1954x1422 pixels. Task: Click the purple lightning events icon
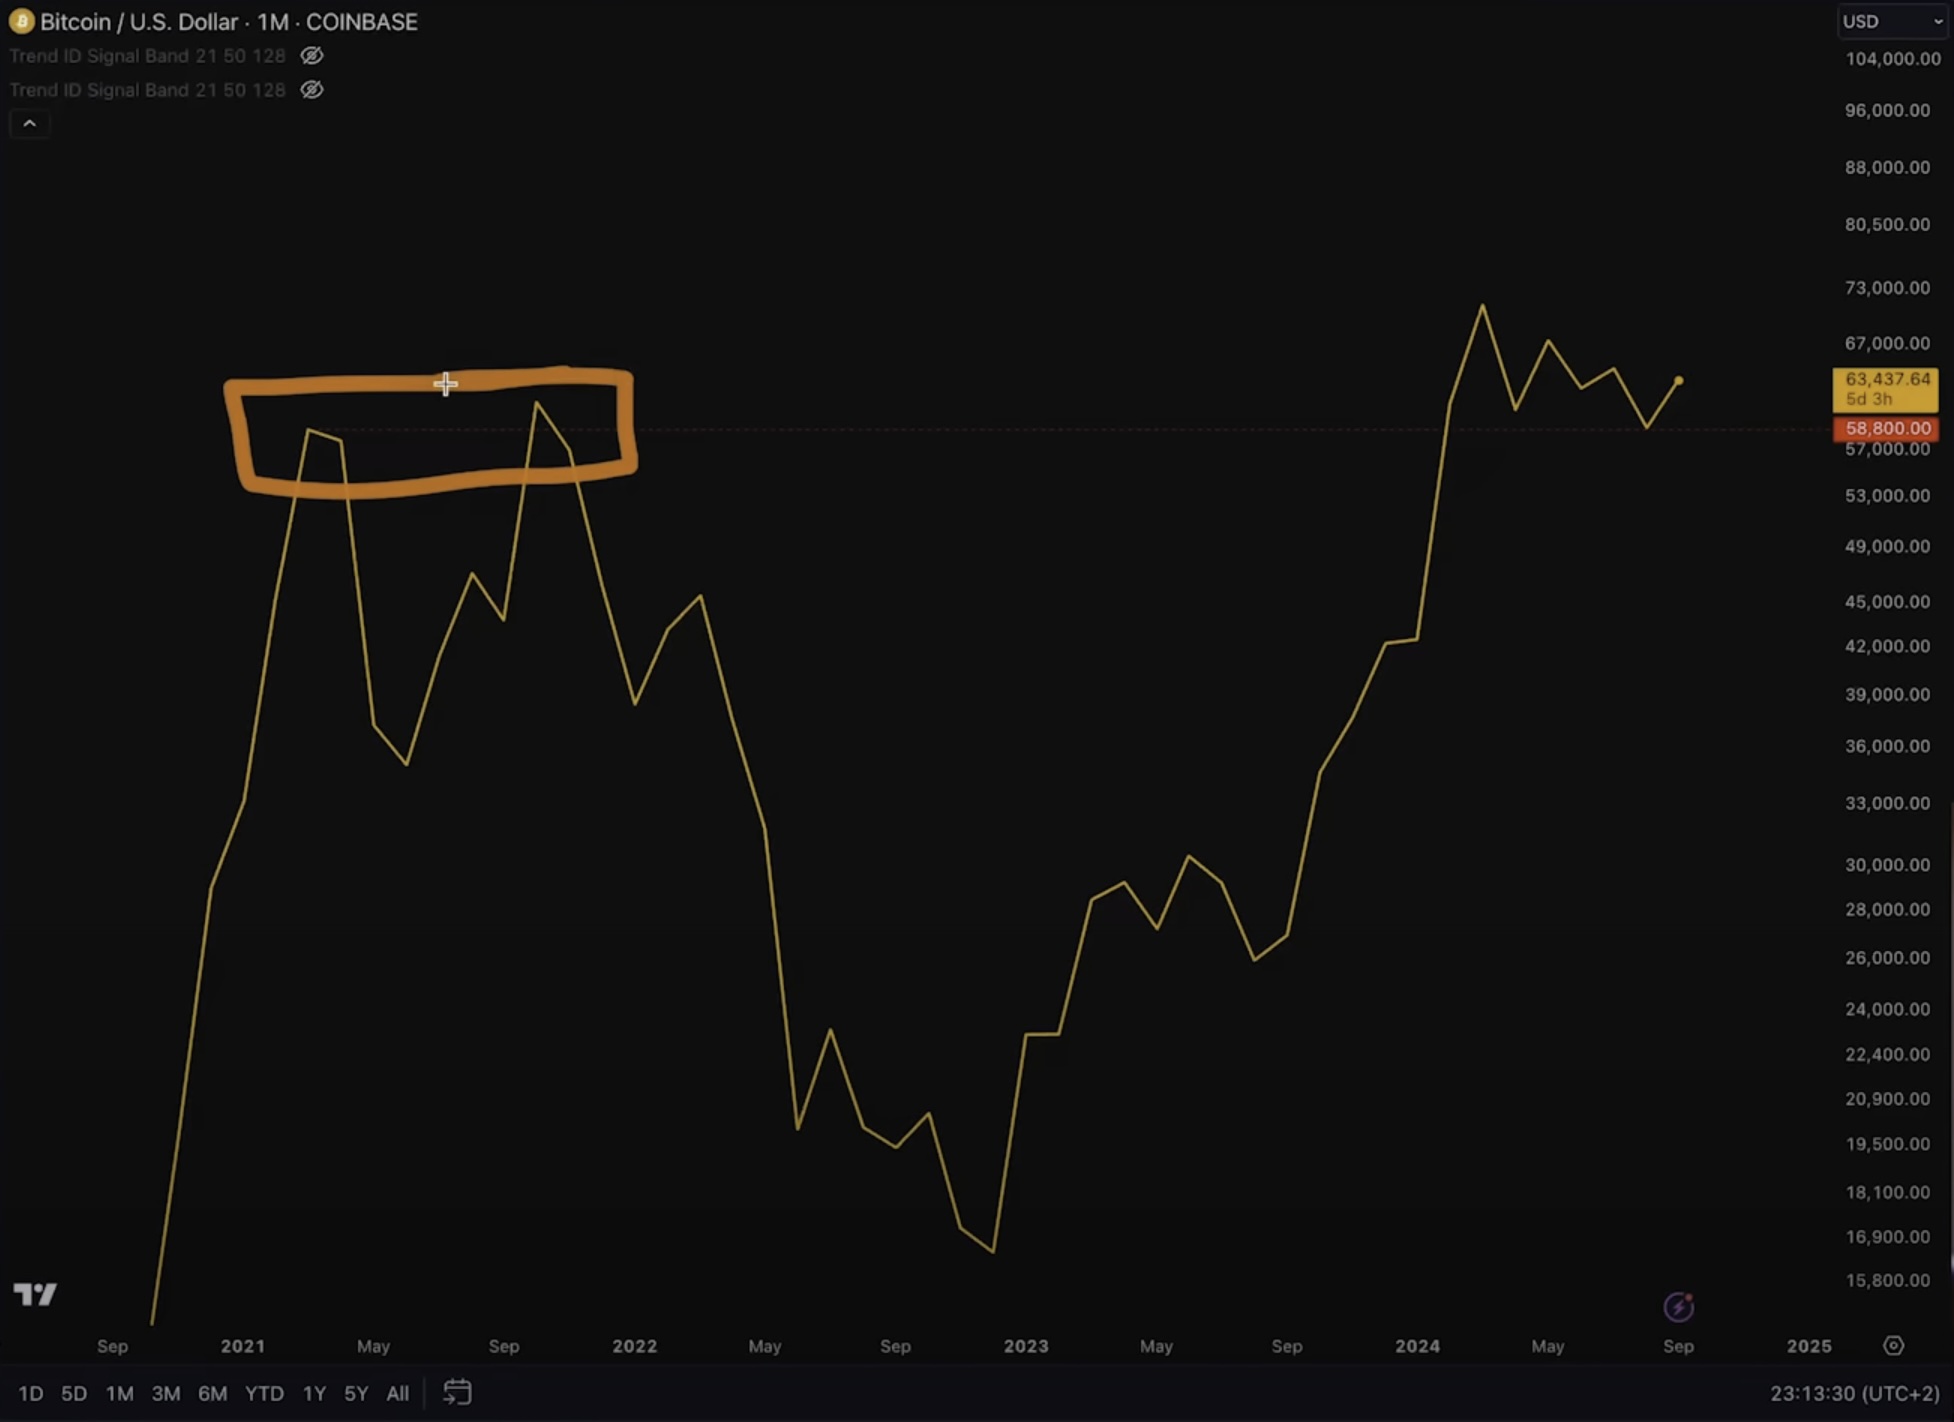pyautogui.click(x=1678, y=1306)
